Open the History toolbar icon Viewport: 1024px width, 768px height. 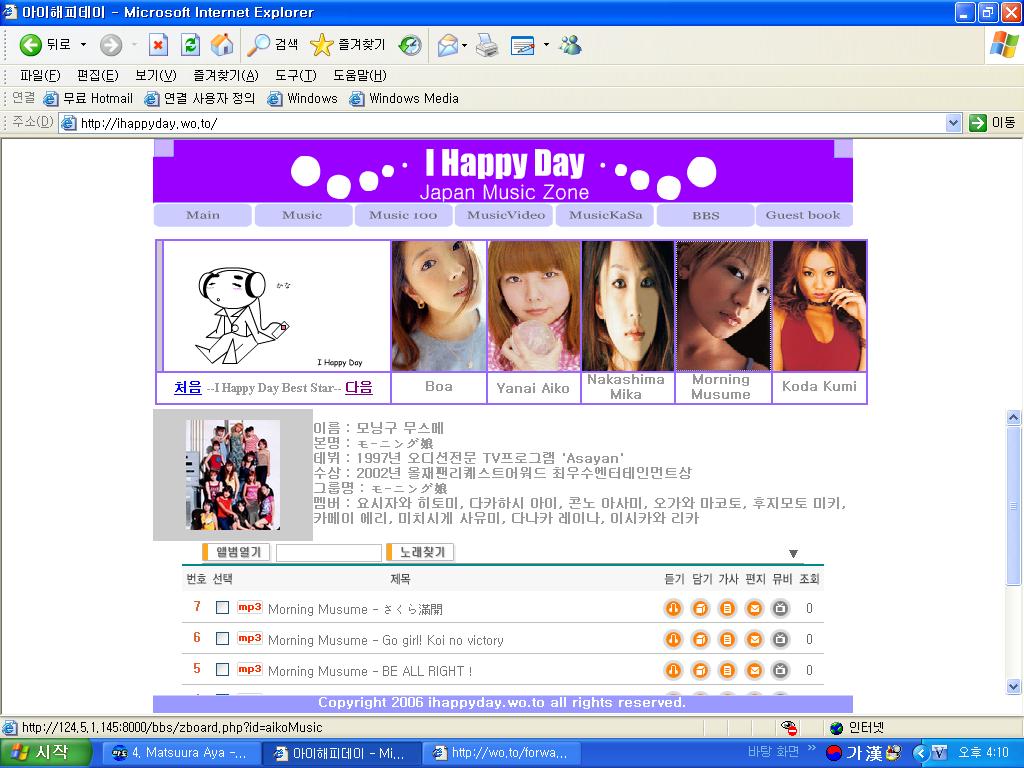coord(410,45)
